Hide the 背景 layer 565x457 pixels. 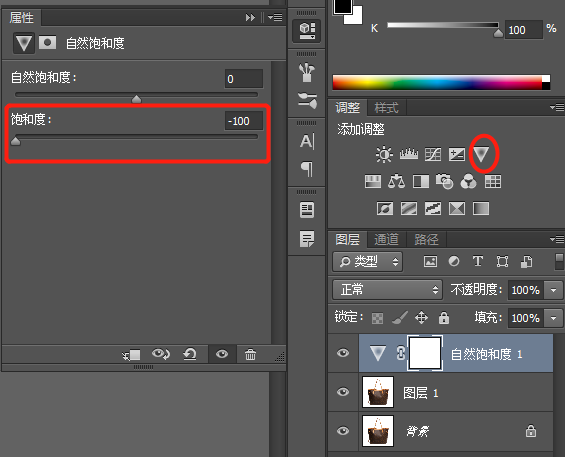(343, 431)
